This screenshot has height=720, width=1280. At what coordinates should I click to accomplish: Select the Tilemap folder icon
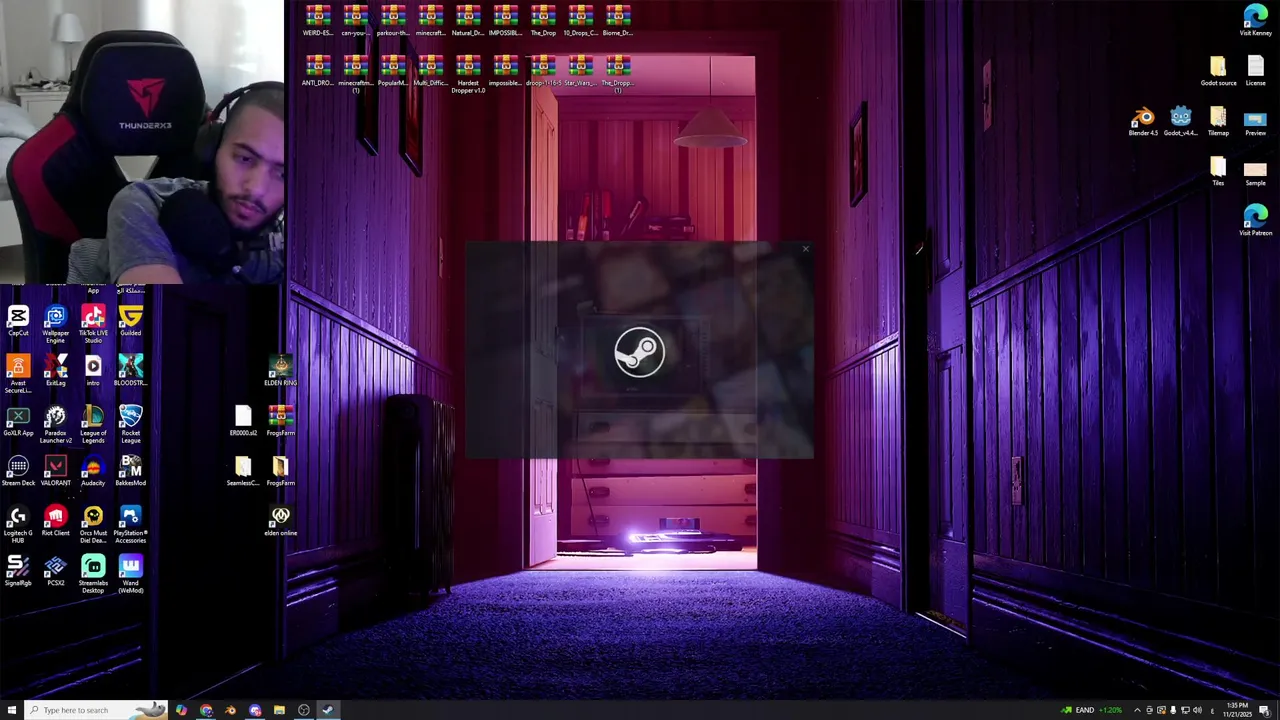pos(1218,121)
